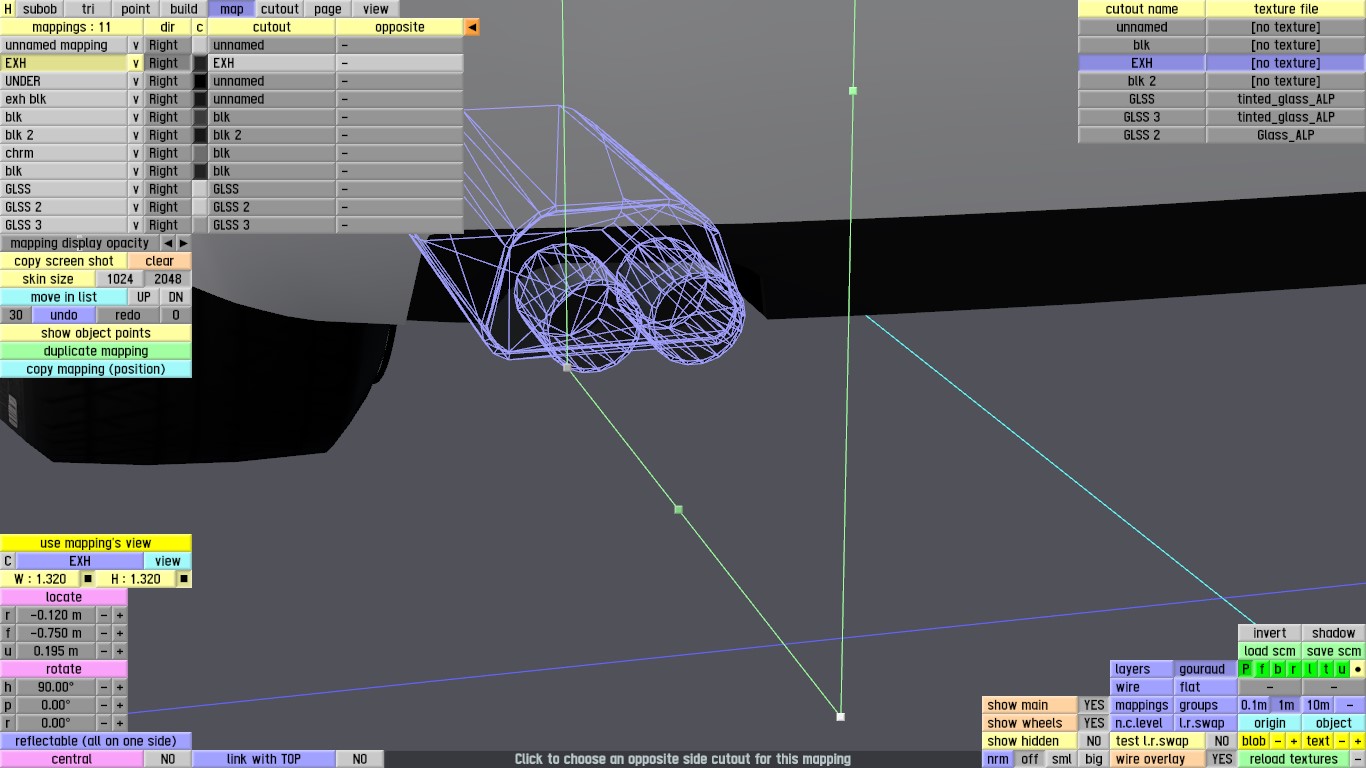Open the v dropdown for chrm mapping

[x=136, y=153]
